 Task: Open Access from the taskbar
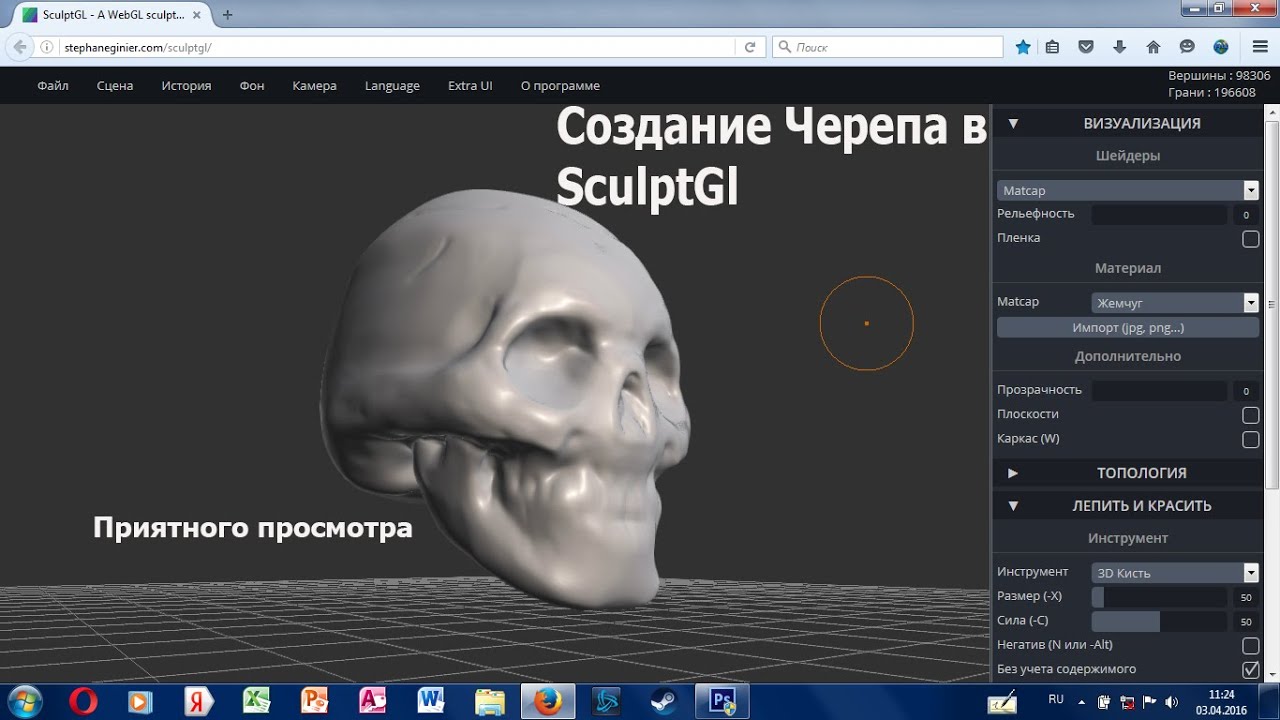click(372, 702)
